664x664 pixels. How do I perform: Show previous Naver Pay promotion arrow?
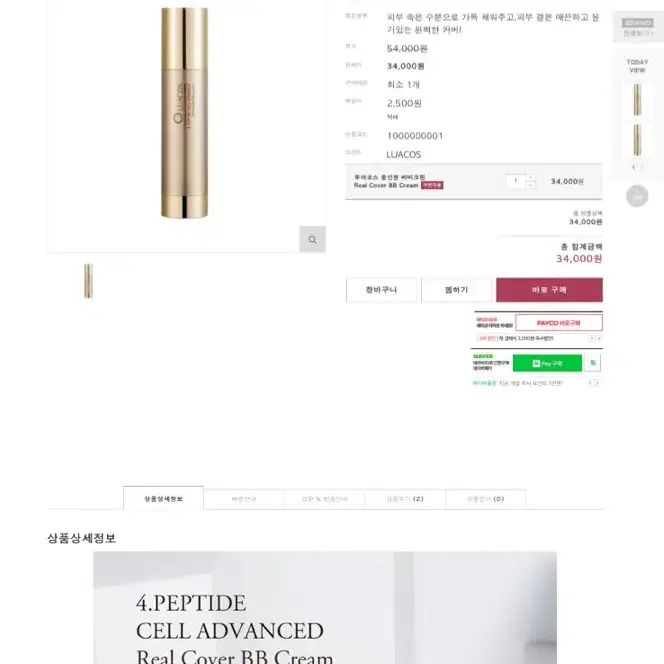(x=590, y=383)
